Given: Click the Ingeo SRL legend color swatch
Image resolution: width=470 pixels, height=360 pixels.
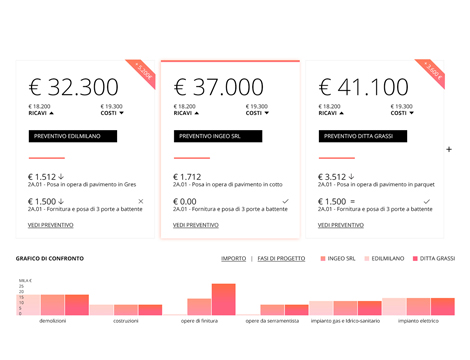Looking at the screenshot, I should tap(323, 259).
